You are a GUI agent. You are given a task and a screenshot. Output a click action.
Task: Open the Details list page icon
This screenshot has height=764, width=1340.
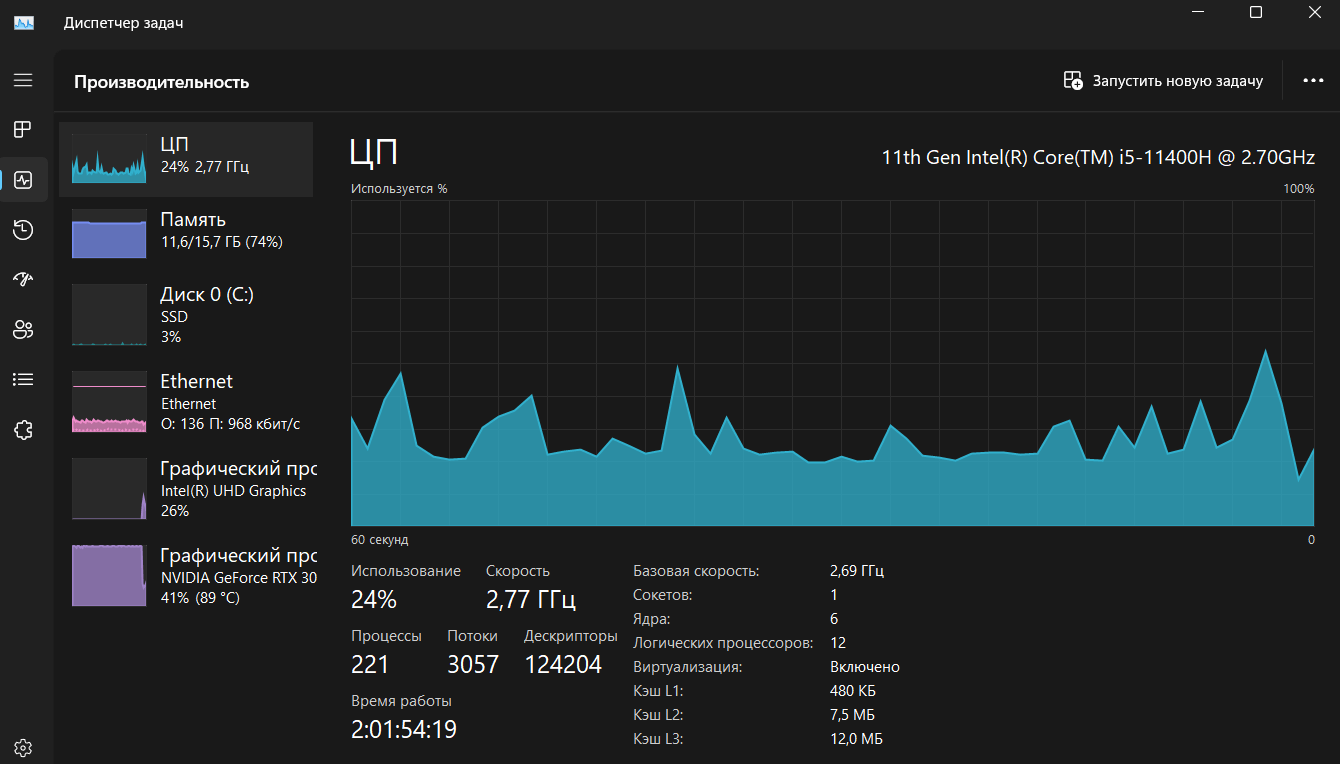pos(23,379)
